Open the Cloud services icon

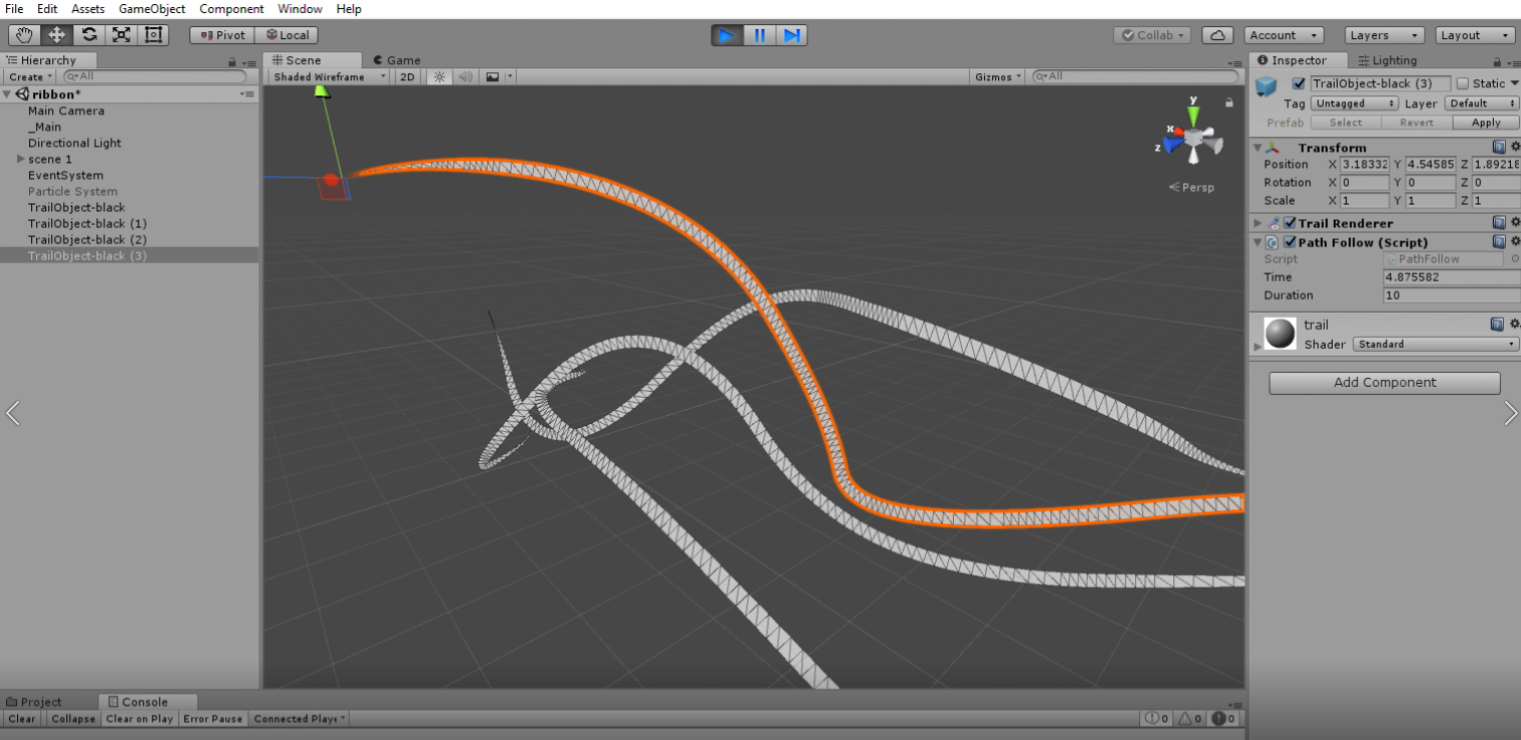tap(1217, 35)
